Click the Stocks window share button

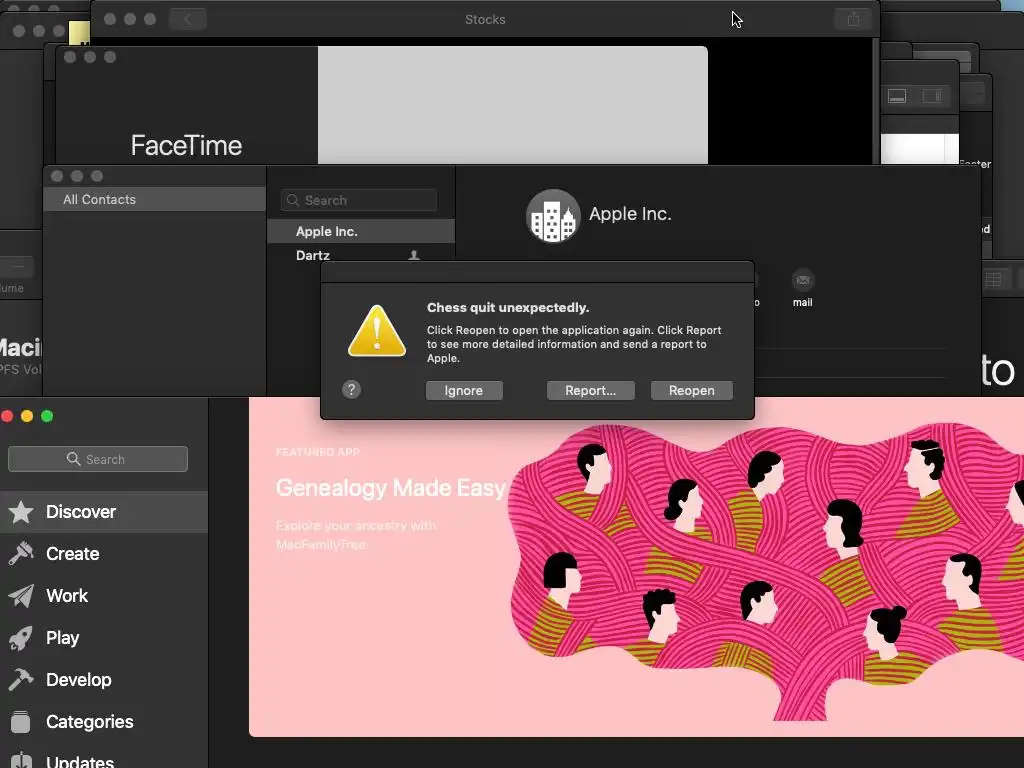pyautogui.click(x=853, y=19)
